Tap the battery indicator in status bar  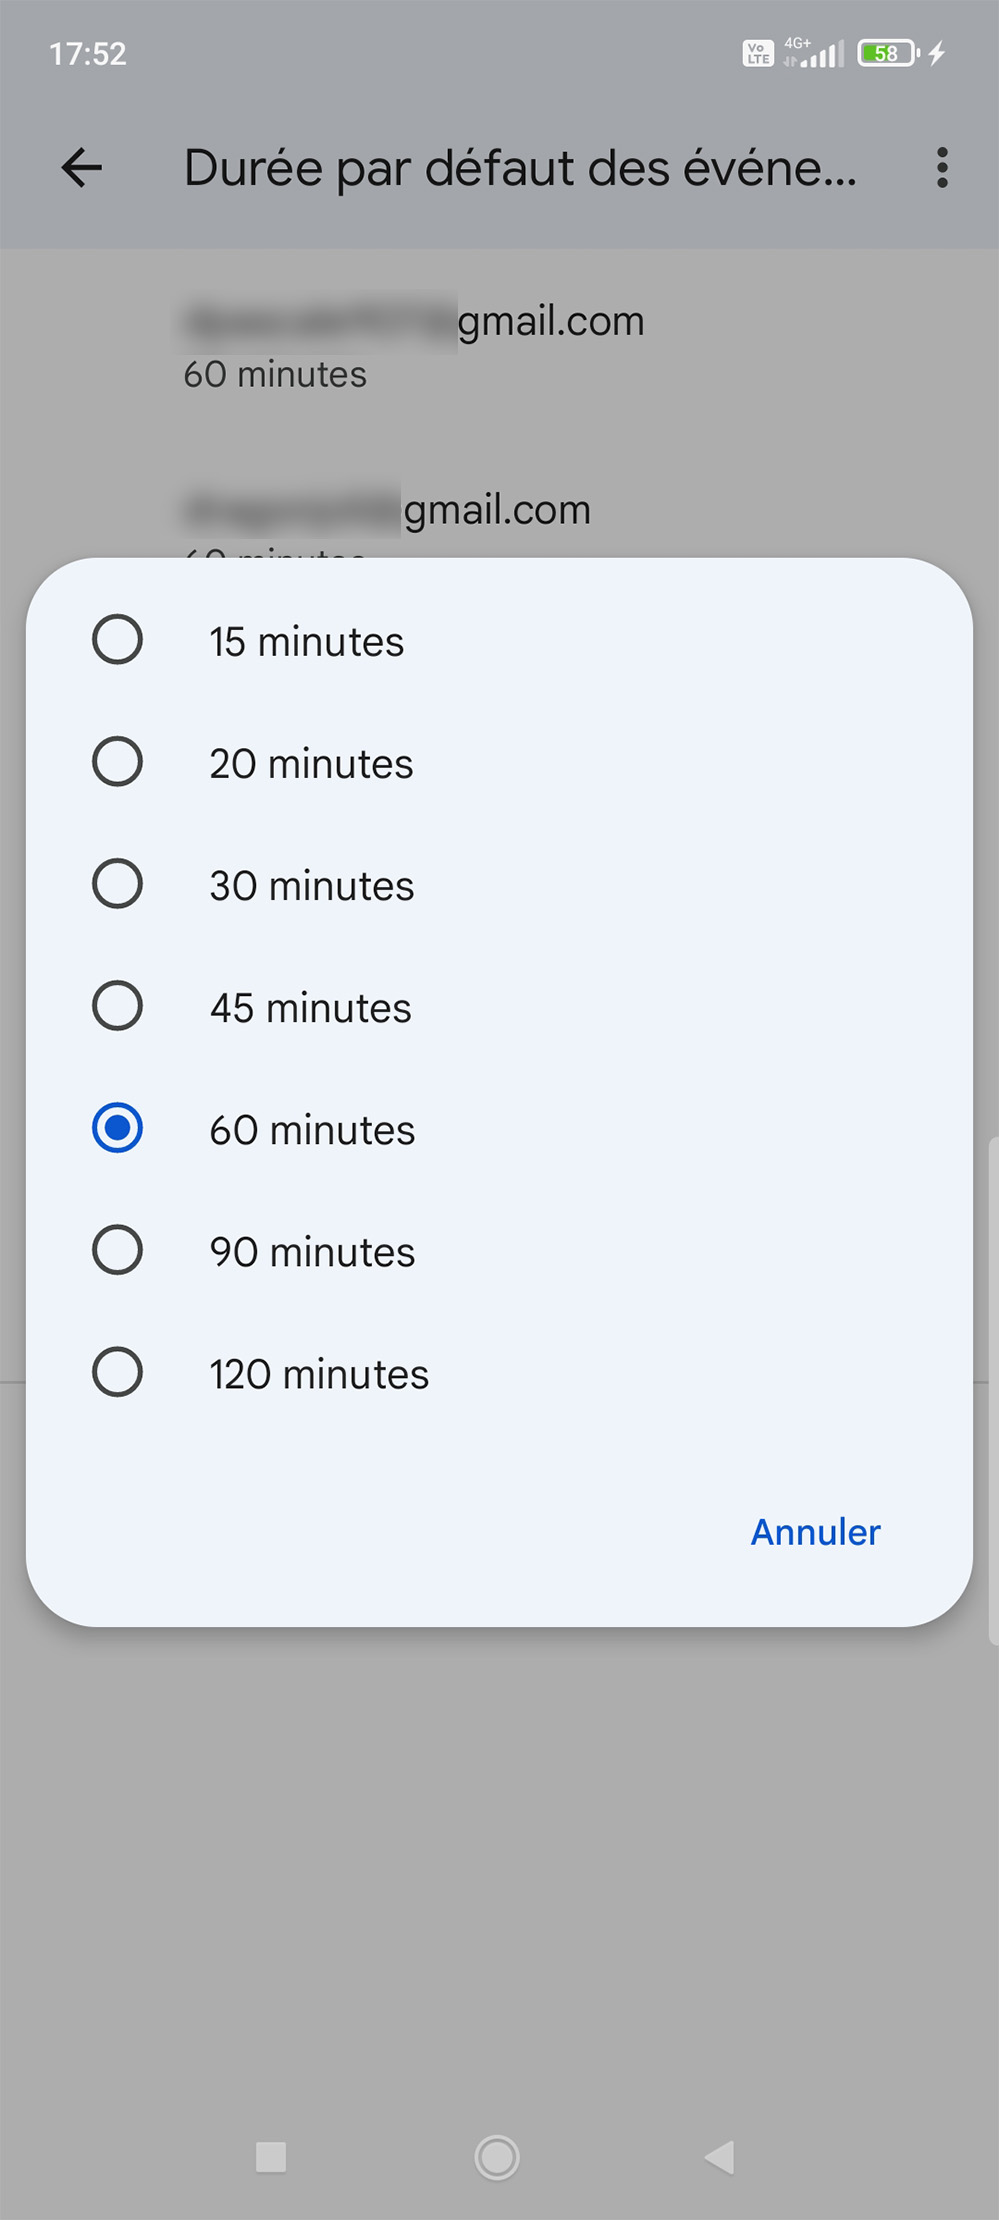click(888, 53)
